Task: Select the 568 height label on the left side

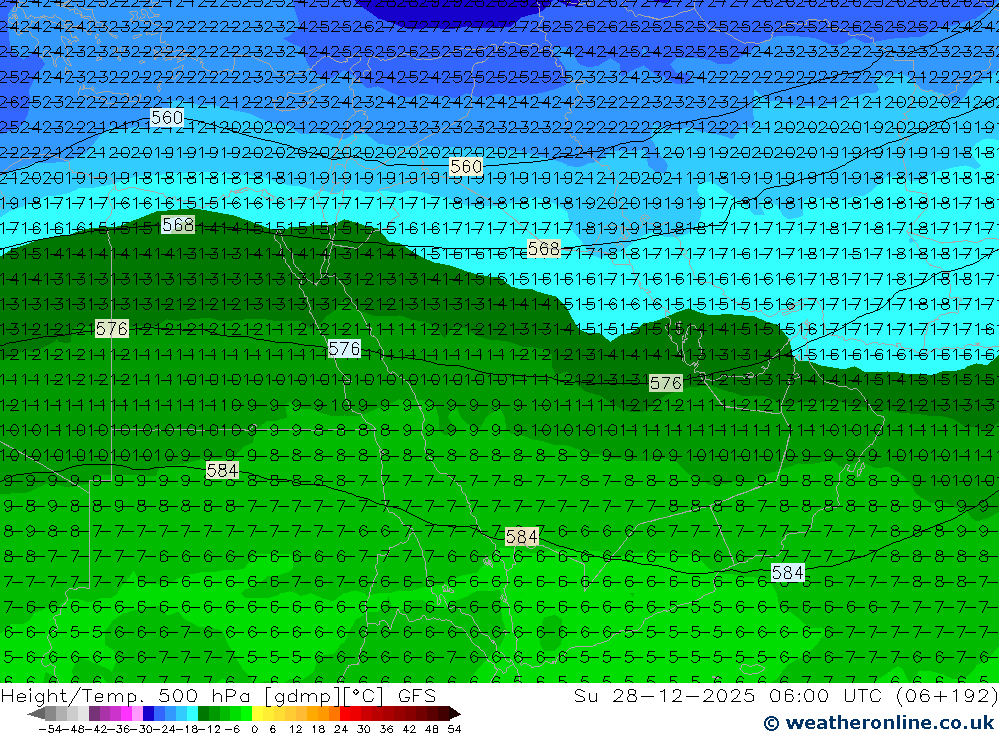Action: click(x=178, y=225)
